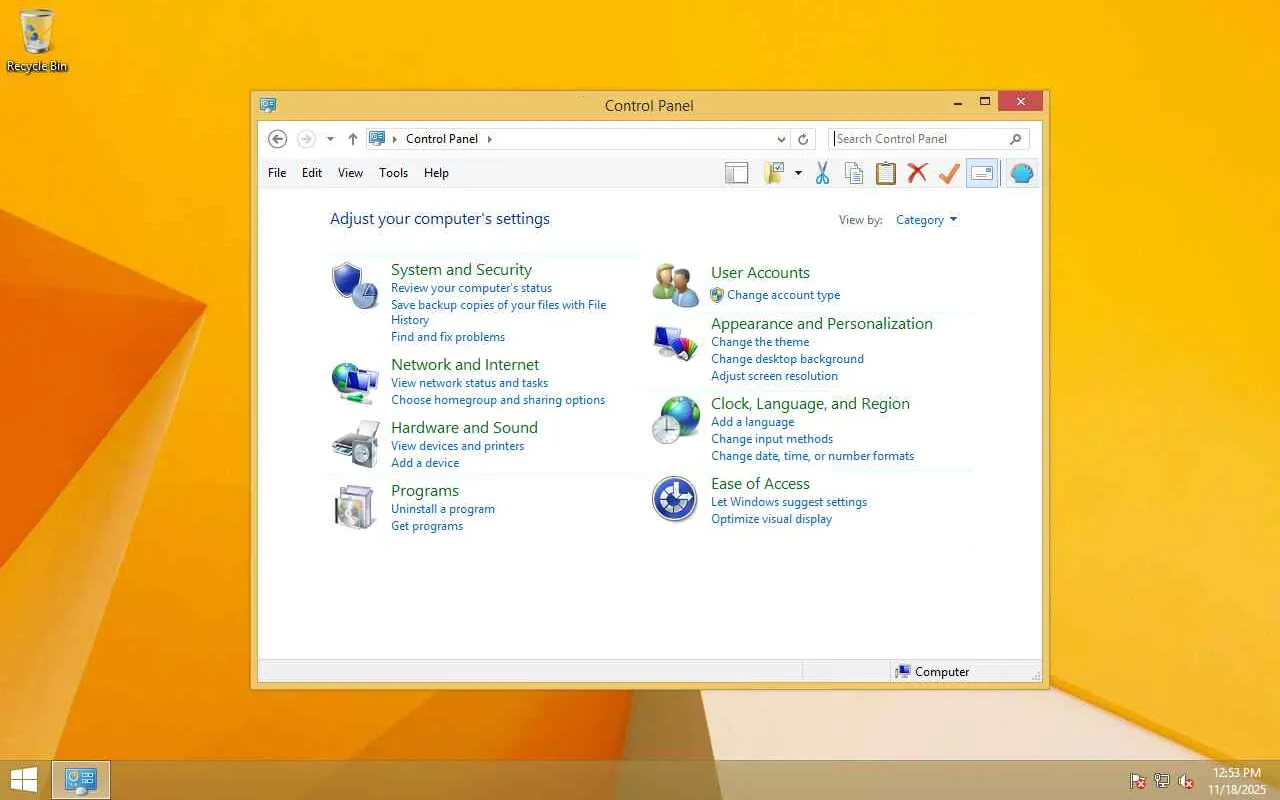
Task: Click the red X Delete toolbar icon
Action: (917, 173)
